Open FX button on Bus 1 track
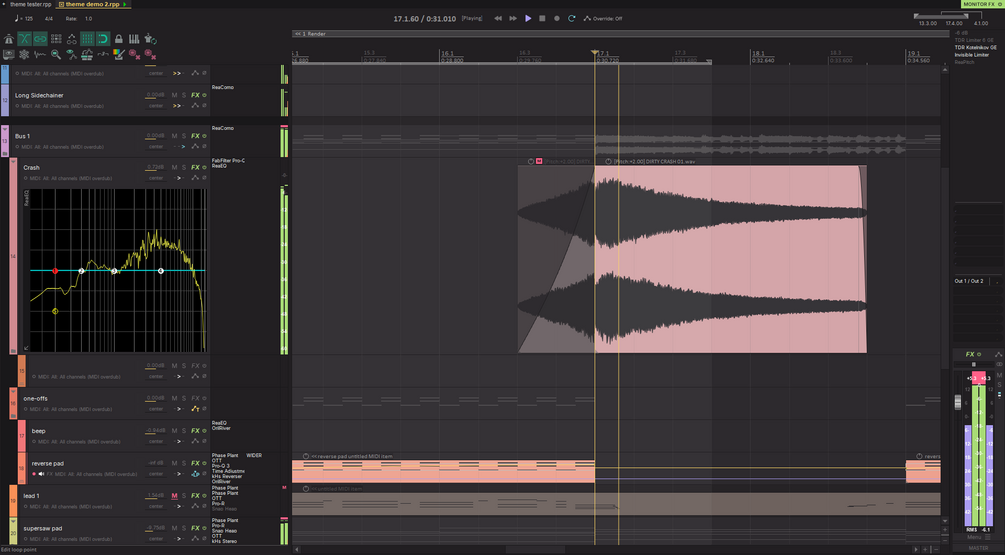Viewport: 1005px width, 555px height. tap(195, 136)
